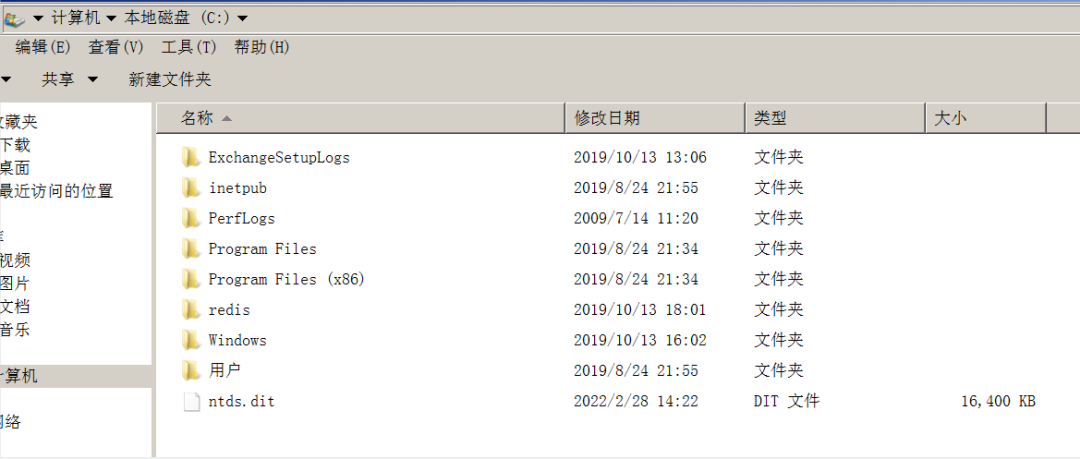This screenshot has height=459, width=1080.
Task: Click the ntds.dit file icon
Action: [191, 401]
